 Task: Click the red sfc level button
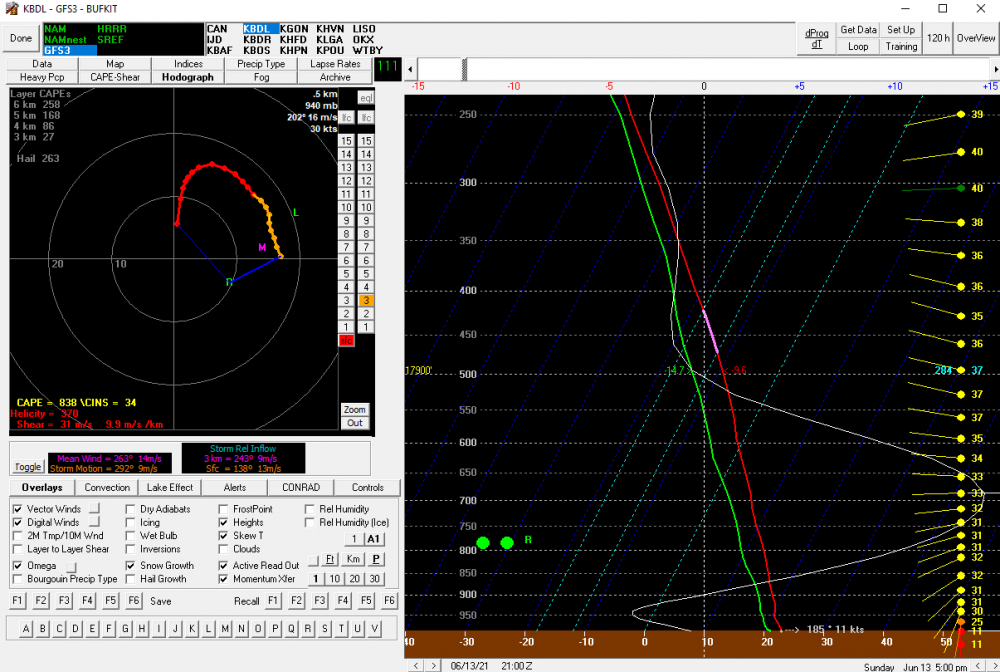click(346, 340)
